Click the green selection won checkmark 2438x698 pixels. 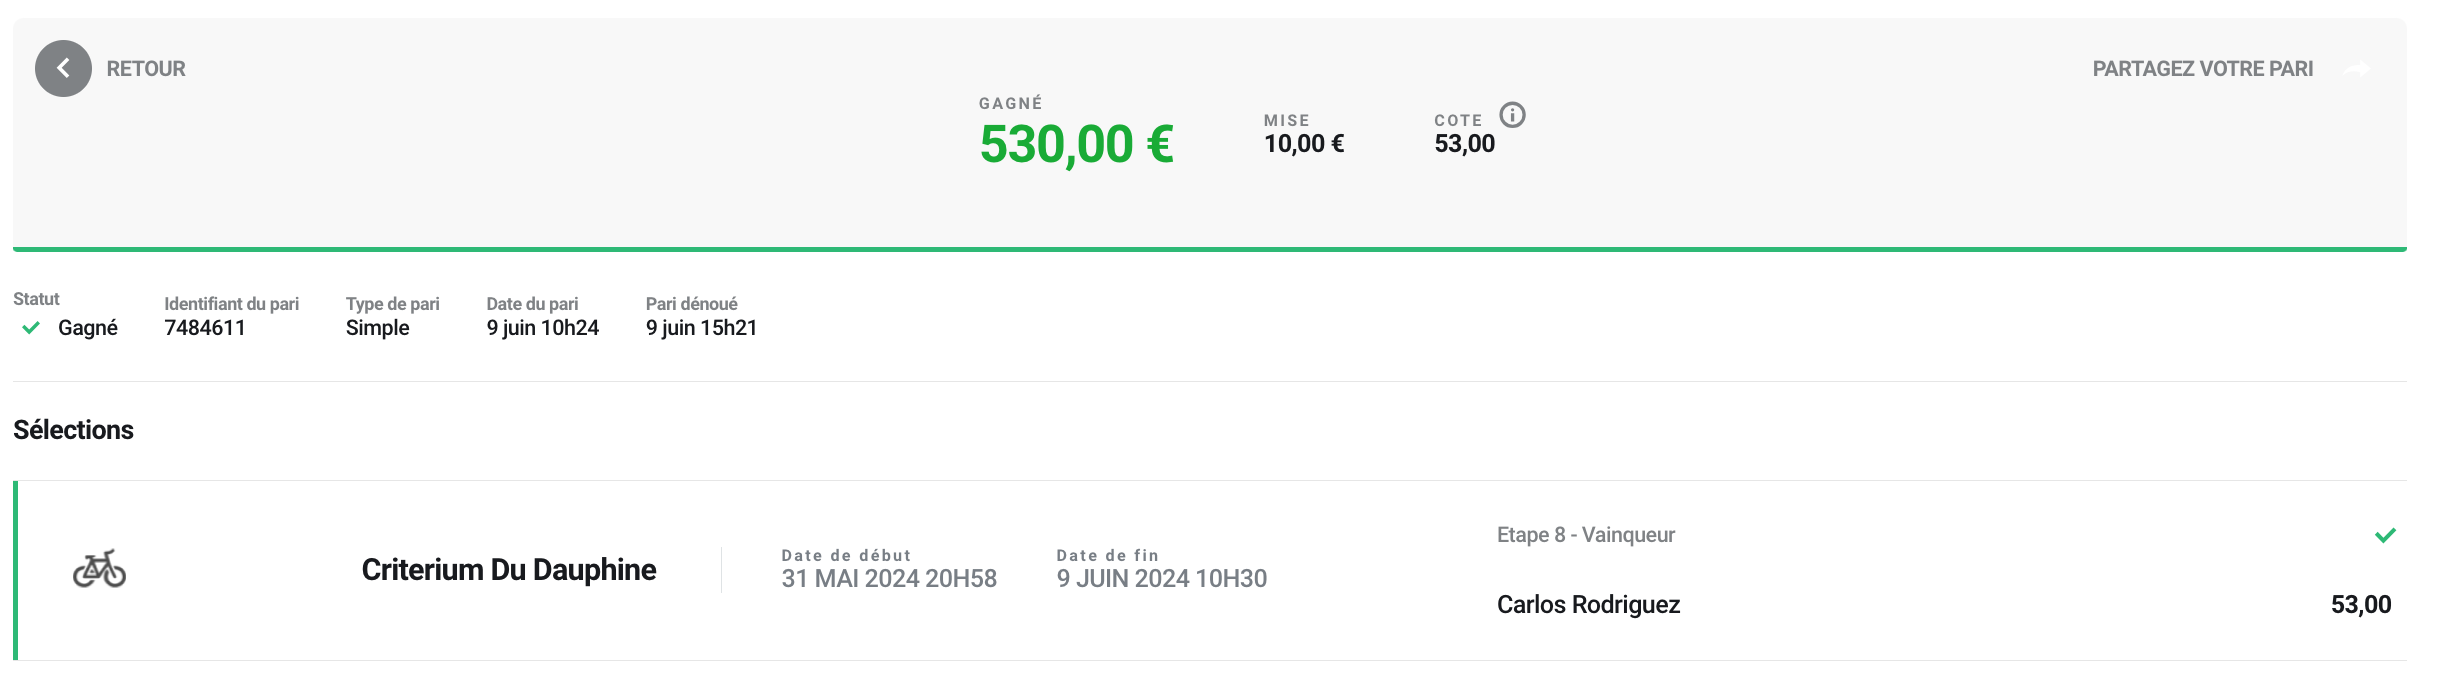pos(2385,535)
